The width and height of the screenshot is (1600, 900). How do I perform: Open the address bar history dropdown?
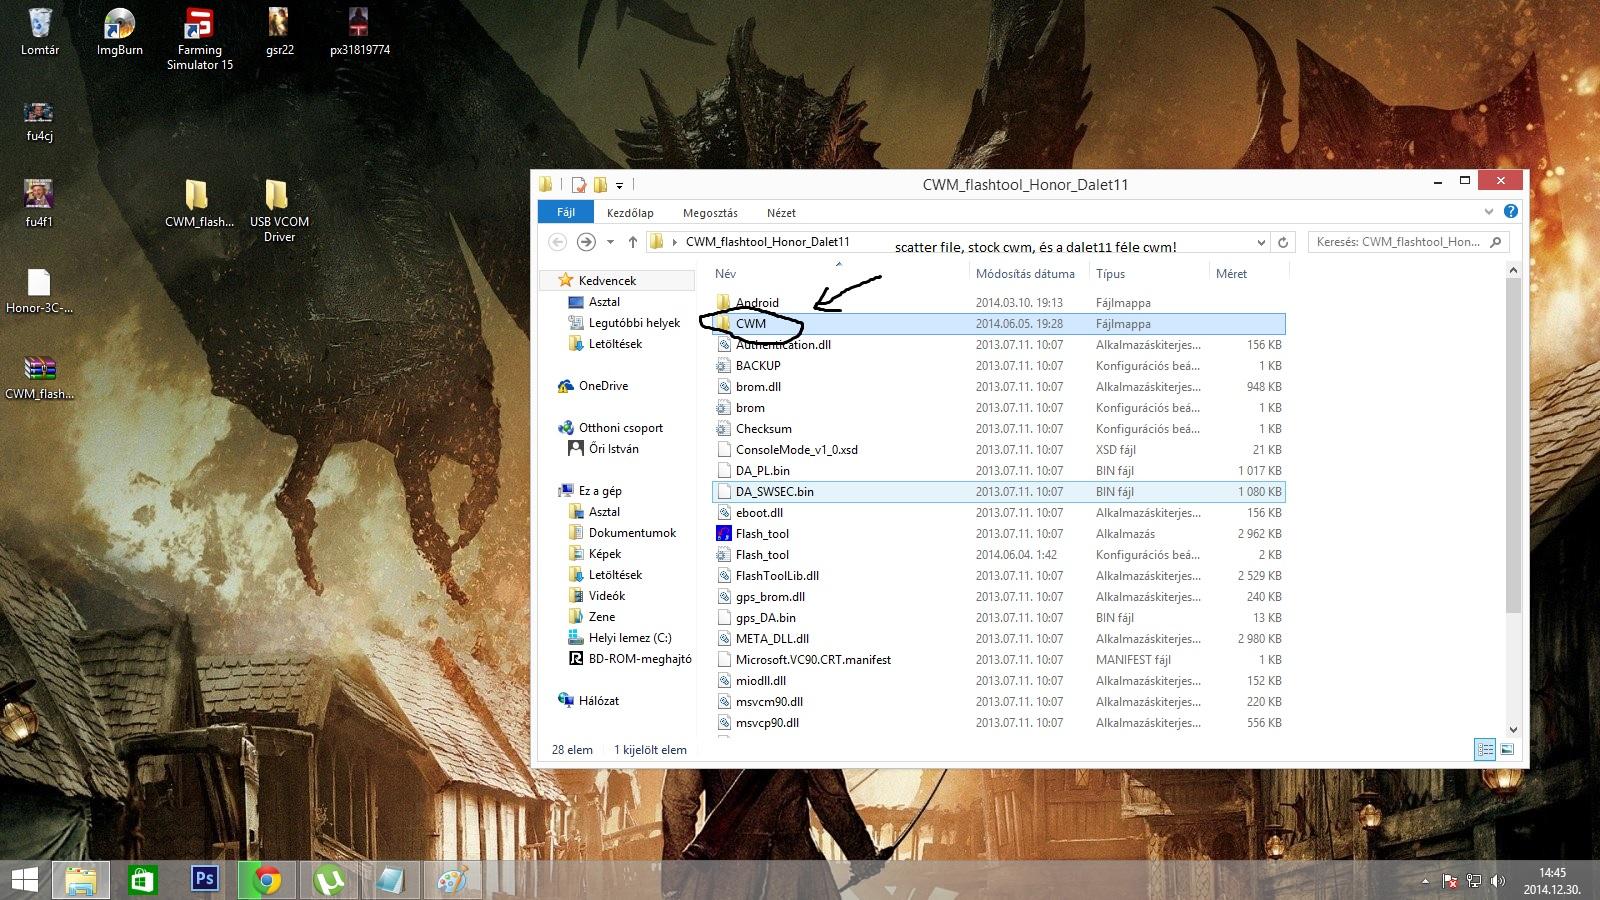click(1261, 242)
